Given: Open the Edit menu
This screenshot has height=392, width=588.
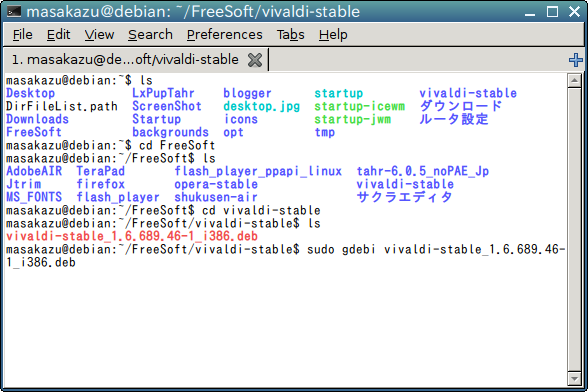Looking at the screenshot, I should [x=58, y=35].
